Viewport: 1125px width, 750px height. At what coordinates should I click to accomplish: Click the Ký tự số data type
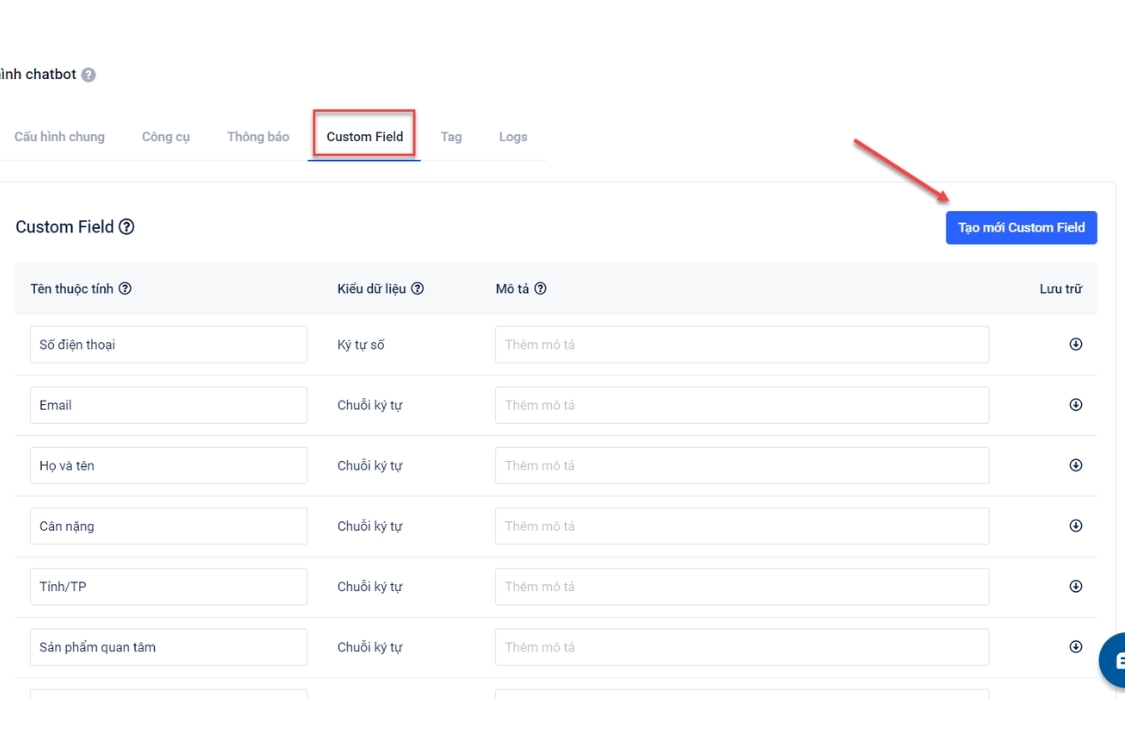click(x=361, y=344)
